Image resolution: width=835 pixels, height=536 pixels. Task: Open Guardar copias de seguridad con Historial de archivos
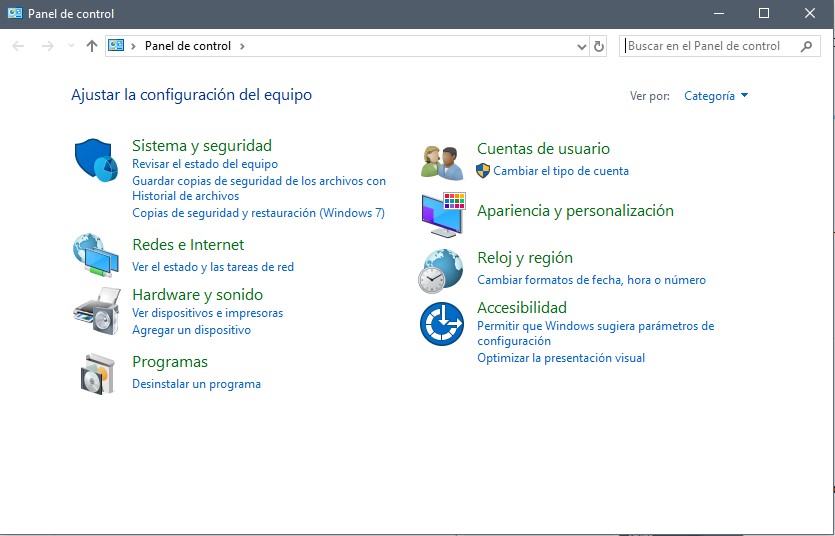(259, 188)
